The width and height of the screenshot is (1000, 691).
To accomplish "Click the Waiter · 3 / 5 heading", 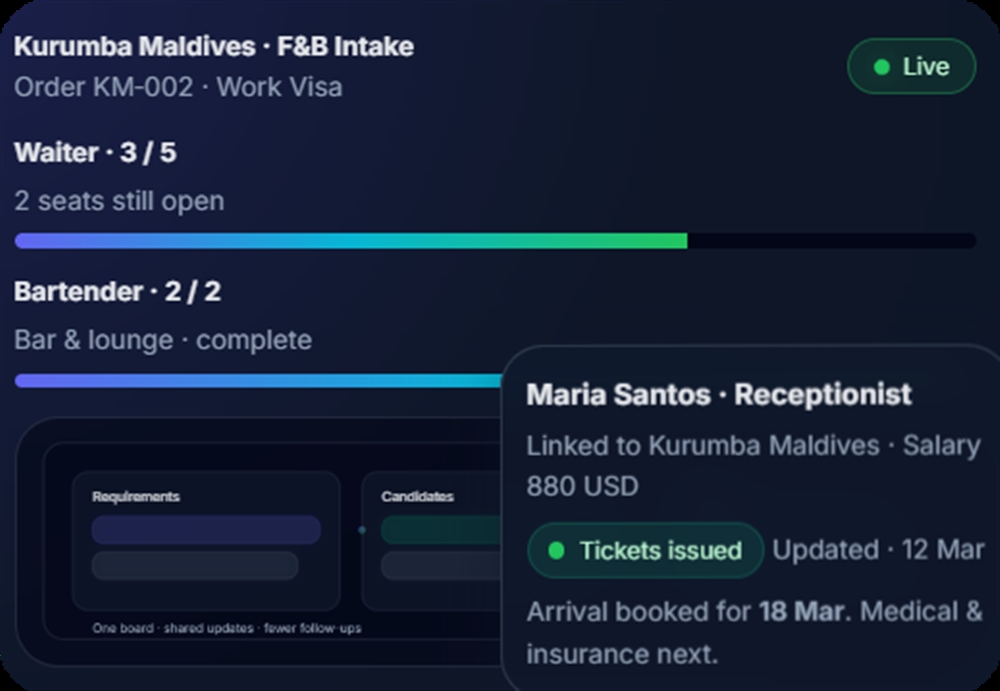I will pyautogui.click(x=95, y=153).
